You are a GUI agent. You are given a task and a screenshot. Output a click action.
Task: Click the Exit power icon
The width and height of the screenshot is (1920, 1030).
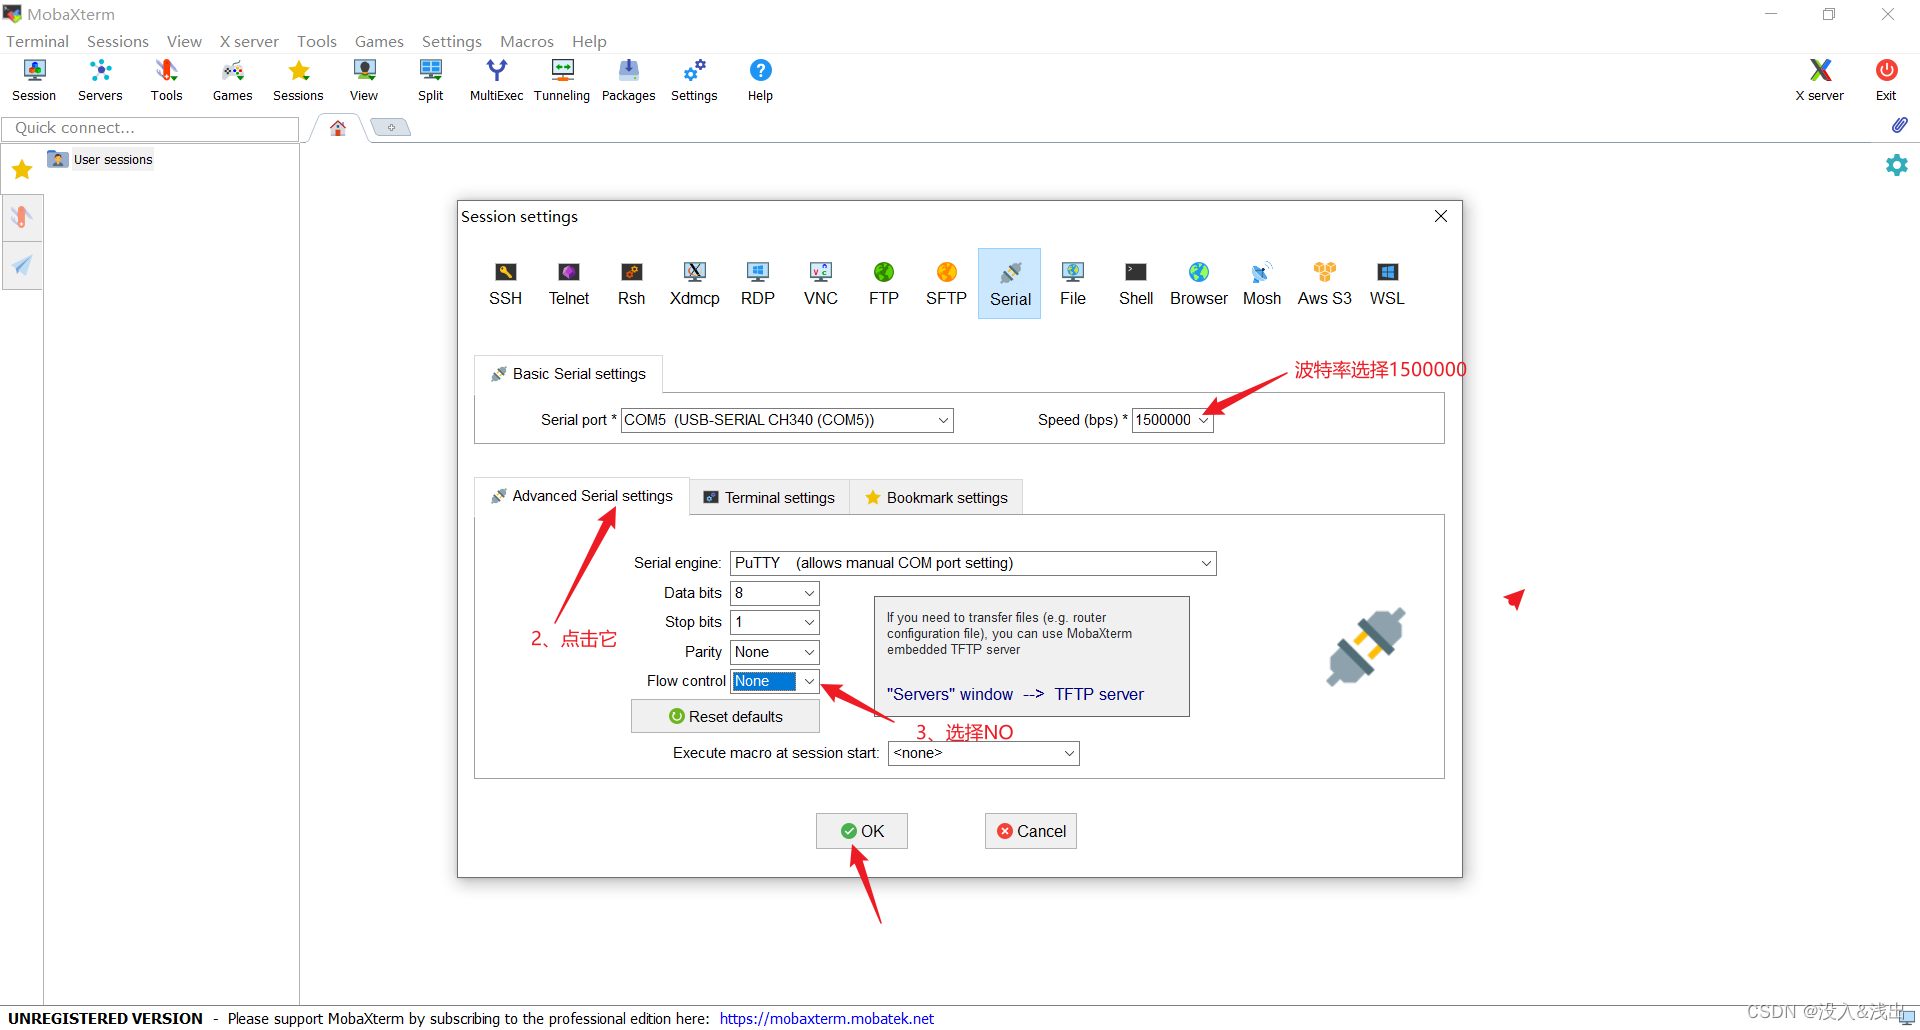(1886, 80)
